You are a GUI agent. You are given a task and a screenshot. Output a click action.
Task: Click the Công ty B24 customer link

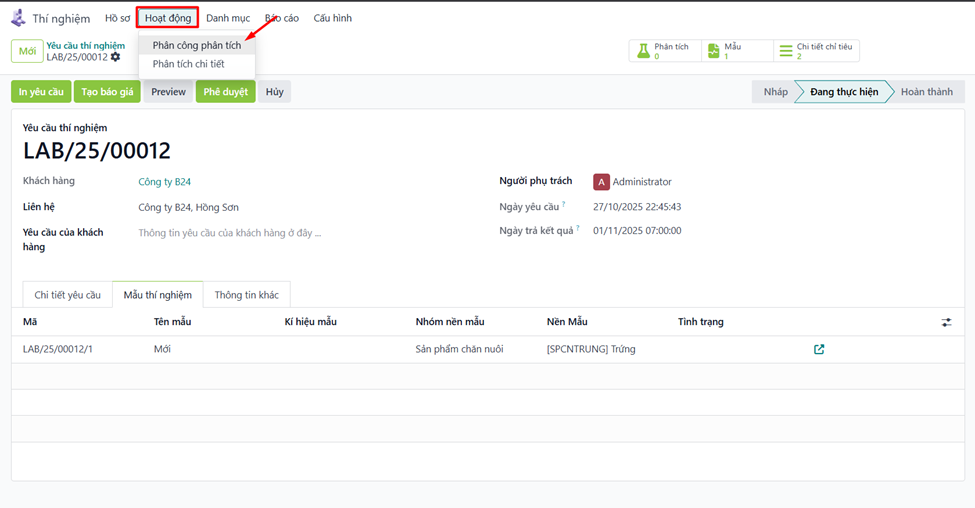pyautogui.click(x=164, y=182)
